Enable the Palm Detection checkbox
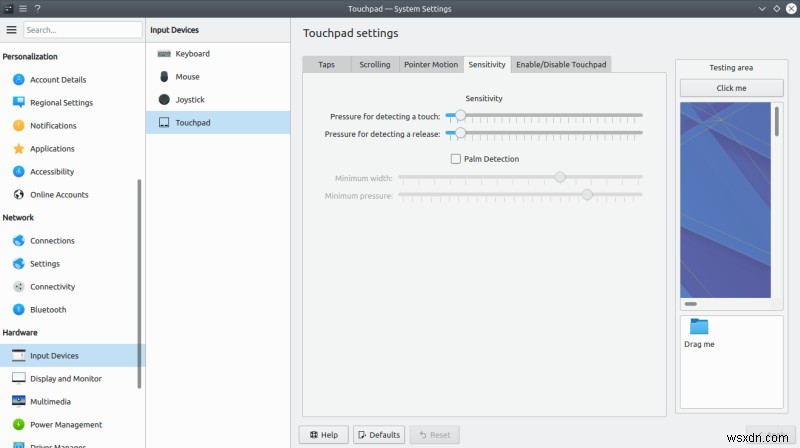The image size is (800, 448). 456,159
